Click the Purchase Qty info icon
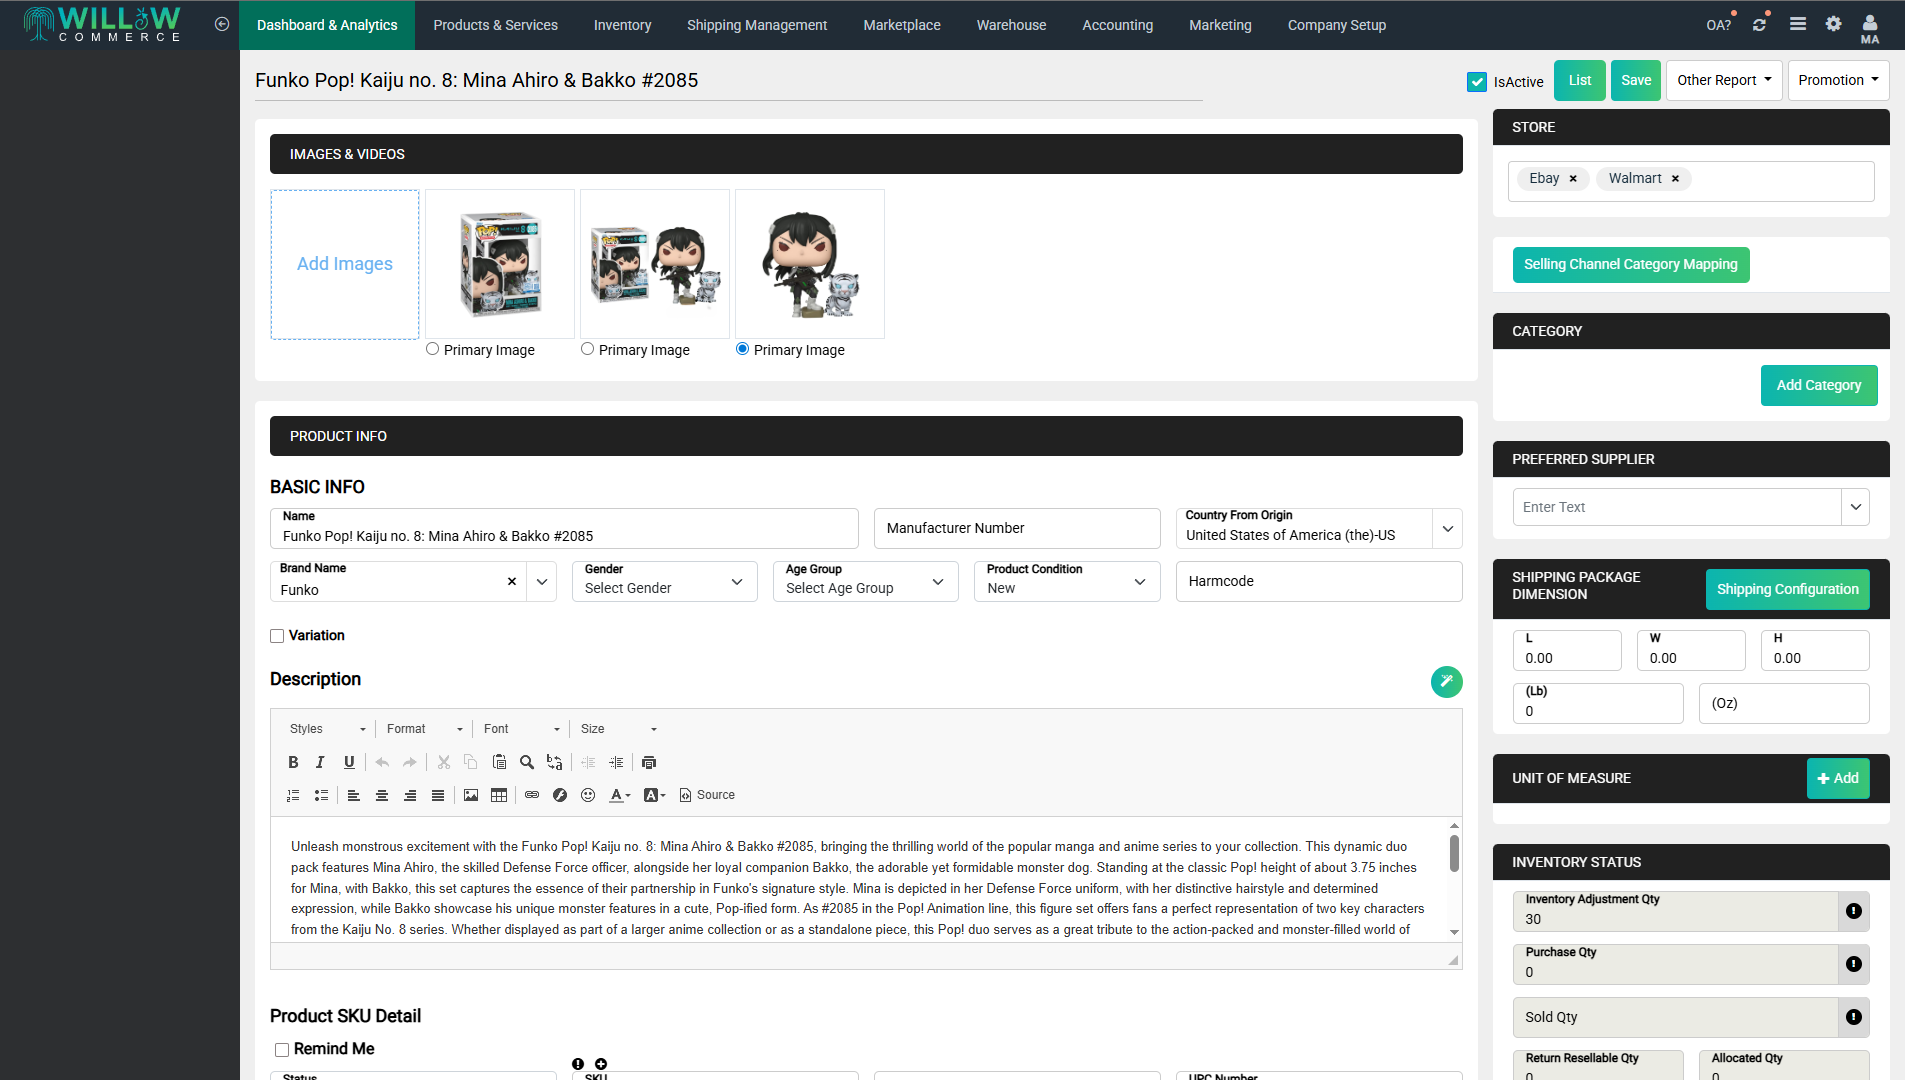The height and width of the screenshot is (1080, 1905). [1854, 964]
